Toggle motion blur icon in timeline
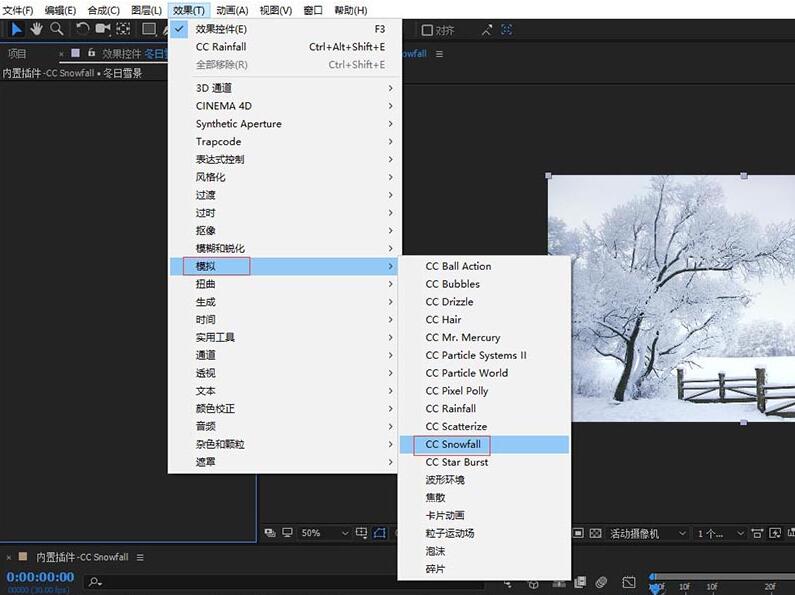Screen dimensions: 795x595 [x=601, y=582]
